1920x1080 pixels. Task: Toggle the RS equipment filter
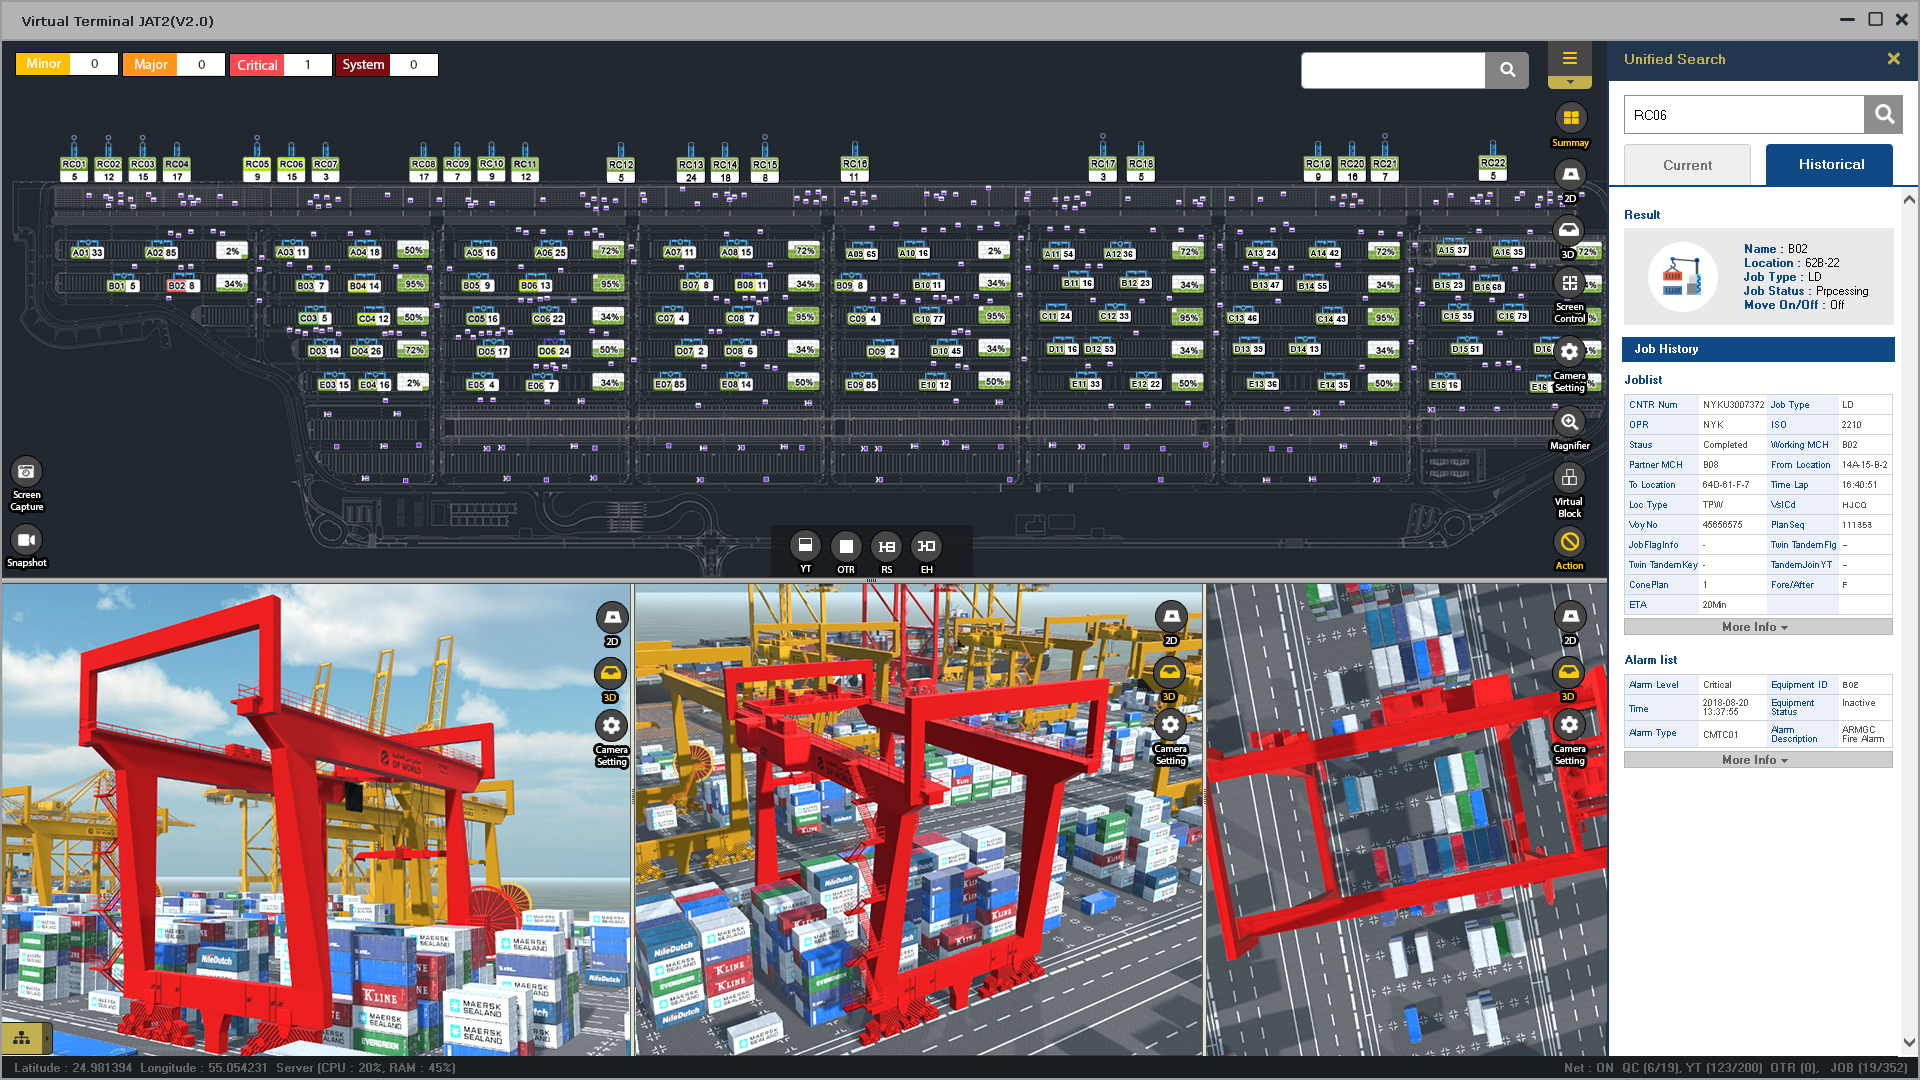tap(886, 547)
